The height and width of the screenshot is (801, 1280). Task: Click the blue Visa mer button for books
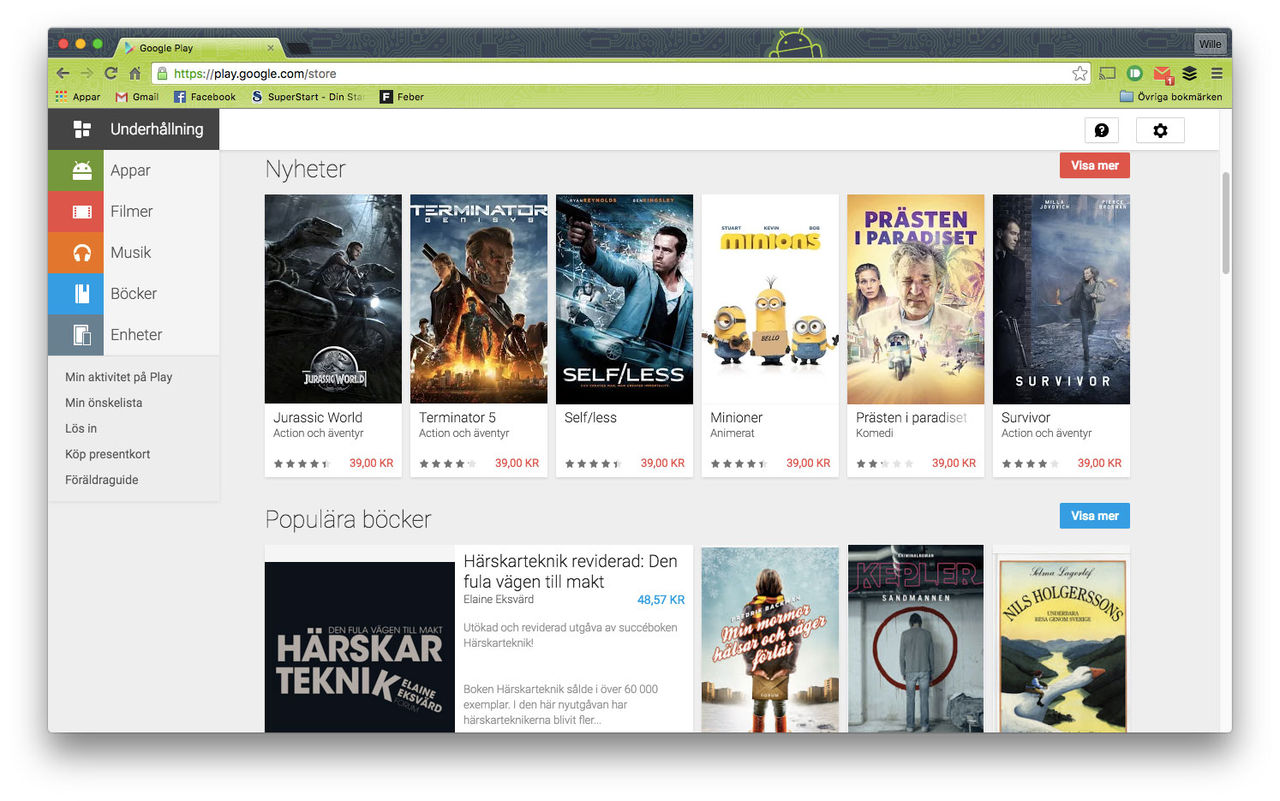1095,516
